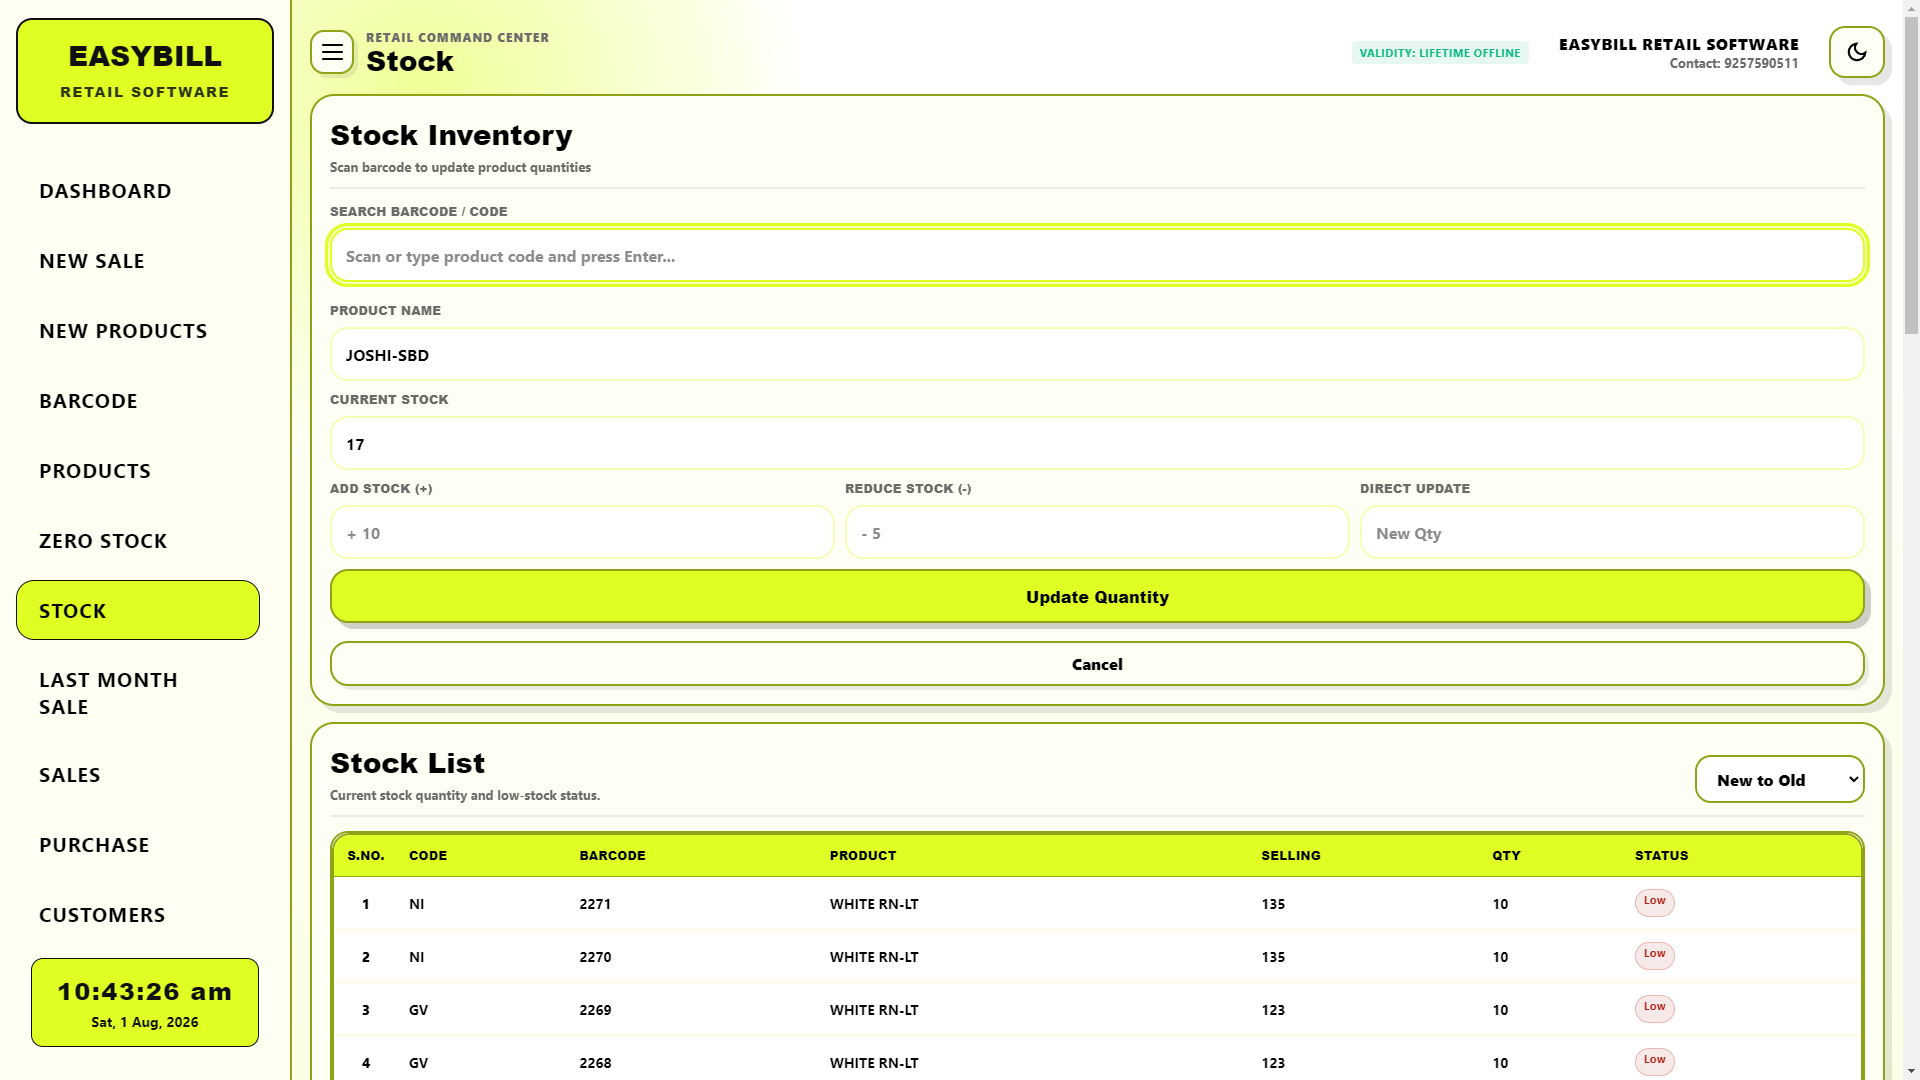
Task: Click barcode 2269 in the stock list
Action: coord(595,1010)
